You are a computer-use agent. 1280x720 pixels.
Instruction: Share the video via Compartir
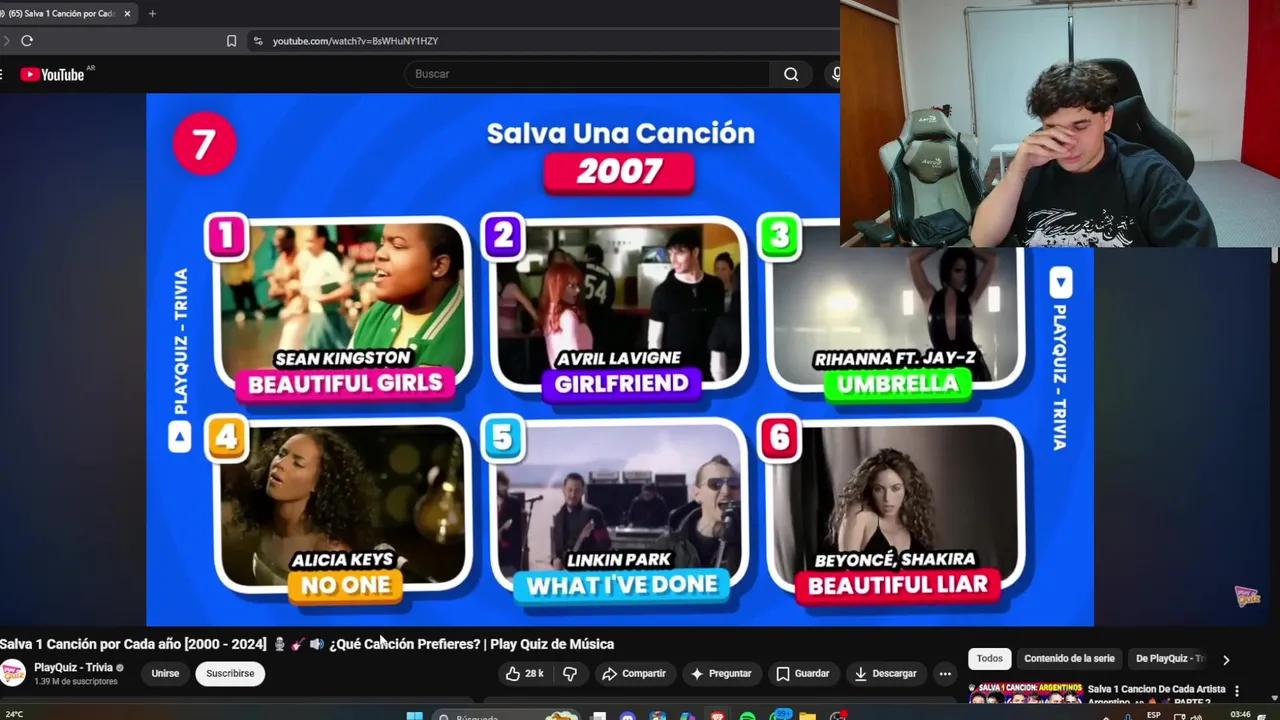[633, 674]
